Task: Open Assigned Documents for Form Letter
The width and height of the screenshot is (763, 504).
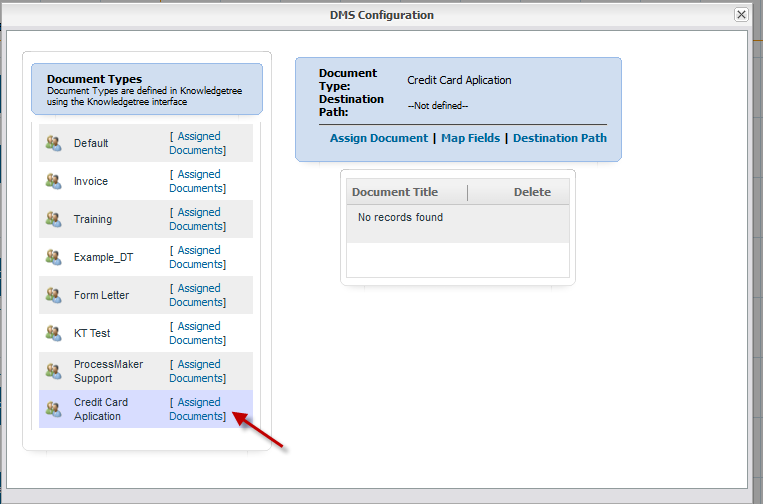Action: click(198, 295)
